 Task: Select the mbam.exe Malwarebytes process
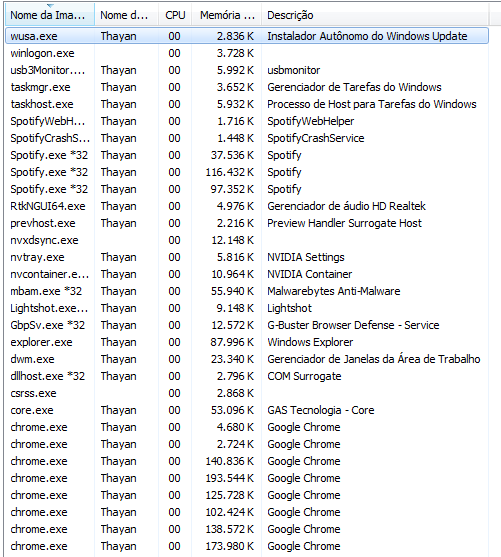click(x=247, y=291)
